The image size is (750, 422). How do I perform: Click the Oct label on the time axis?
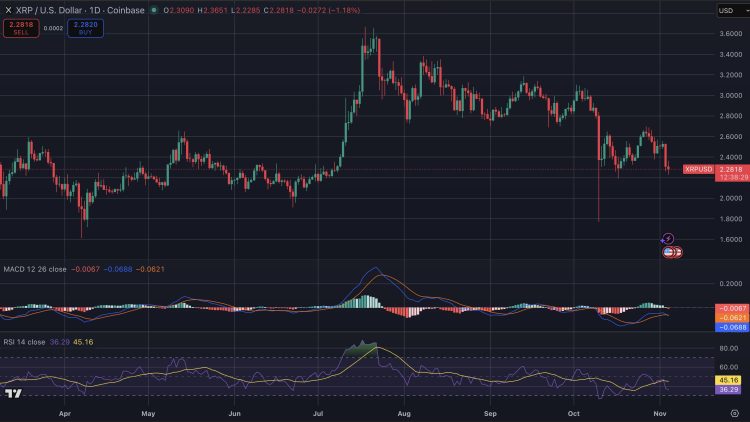pyautogui.click(x=574, y=413)
